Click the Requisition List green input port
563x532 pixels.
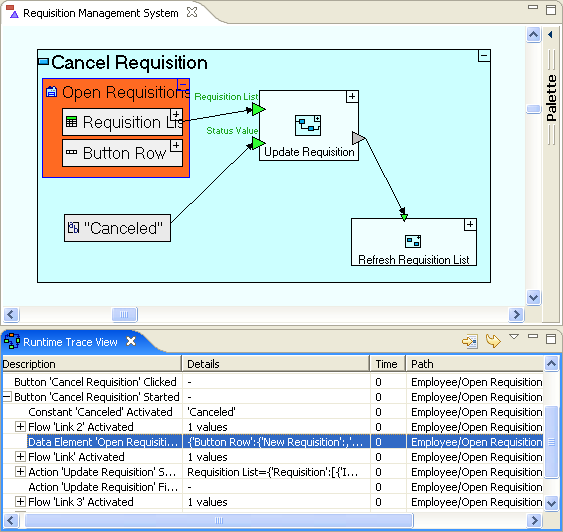259,109
